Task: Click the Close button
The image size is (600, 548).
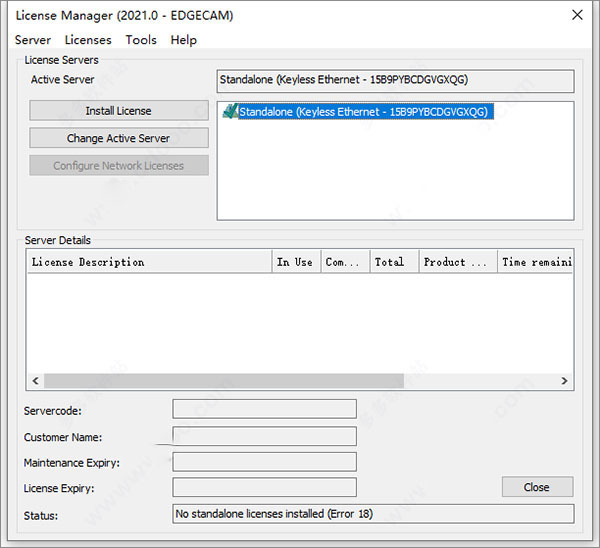Action: pyautogui.click(x=537, y=487)
